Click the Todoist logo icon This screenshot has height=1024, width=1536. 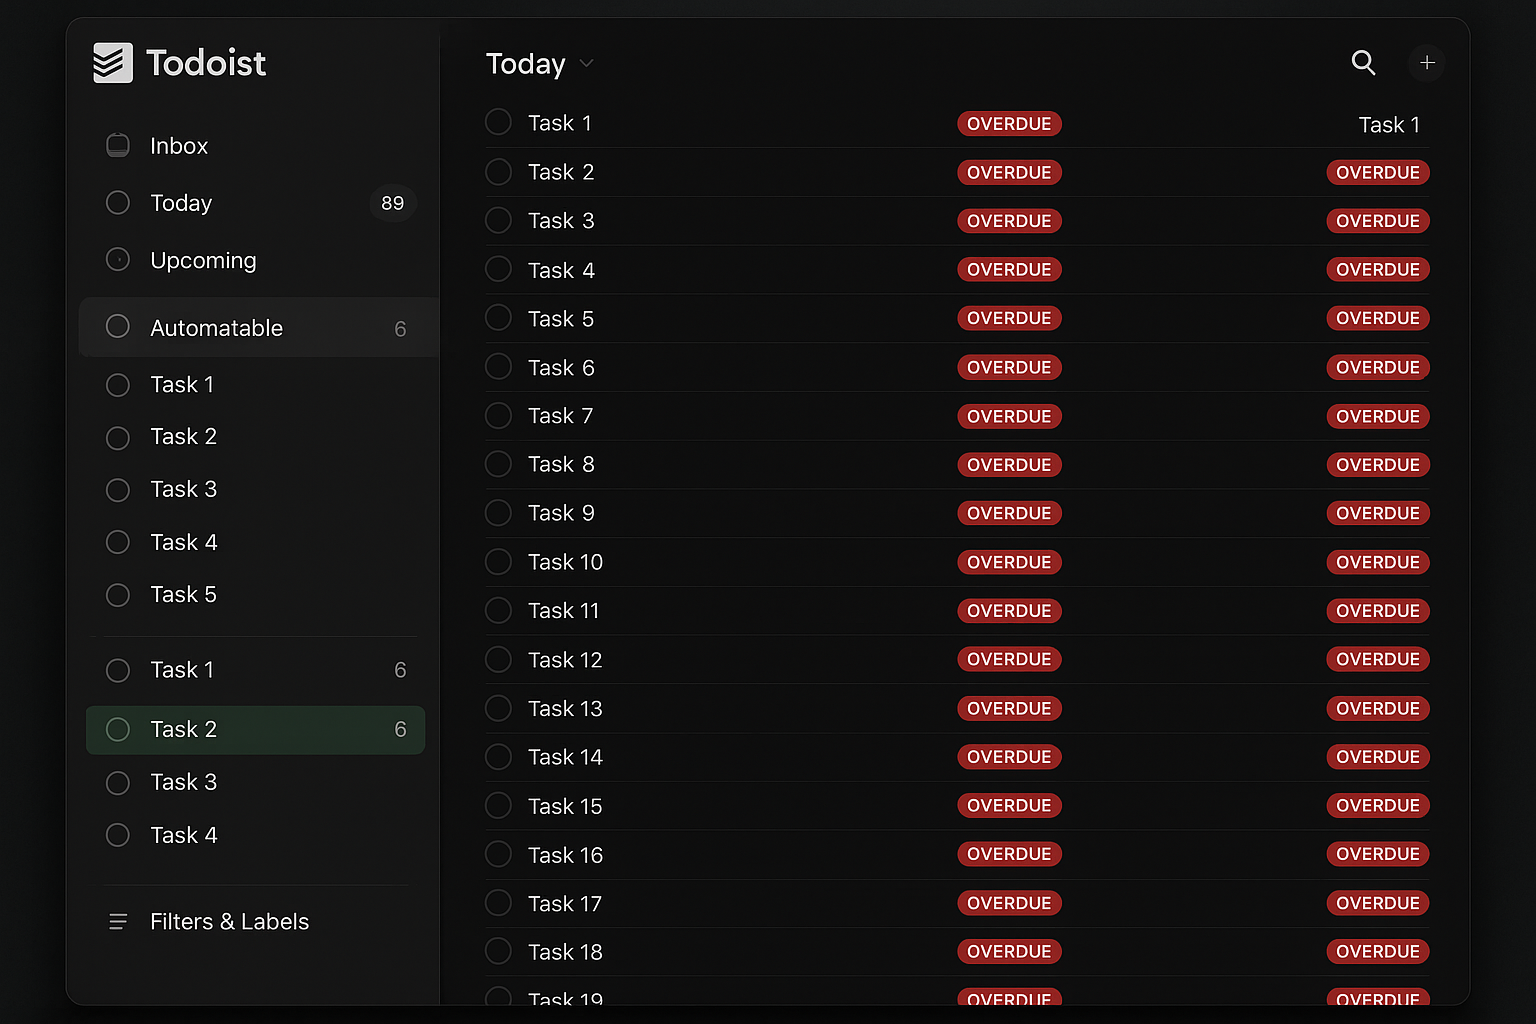(113, 62)
